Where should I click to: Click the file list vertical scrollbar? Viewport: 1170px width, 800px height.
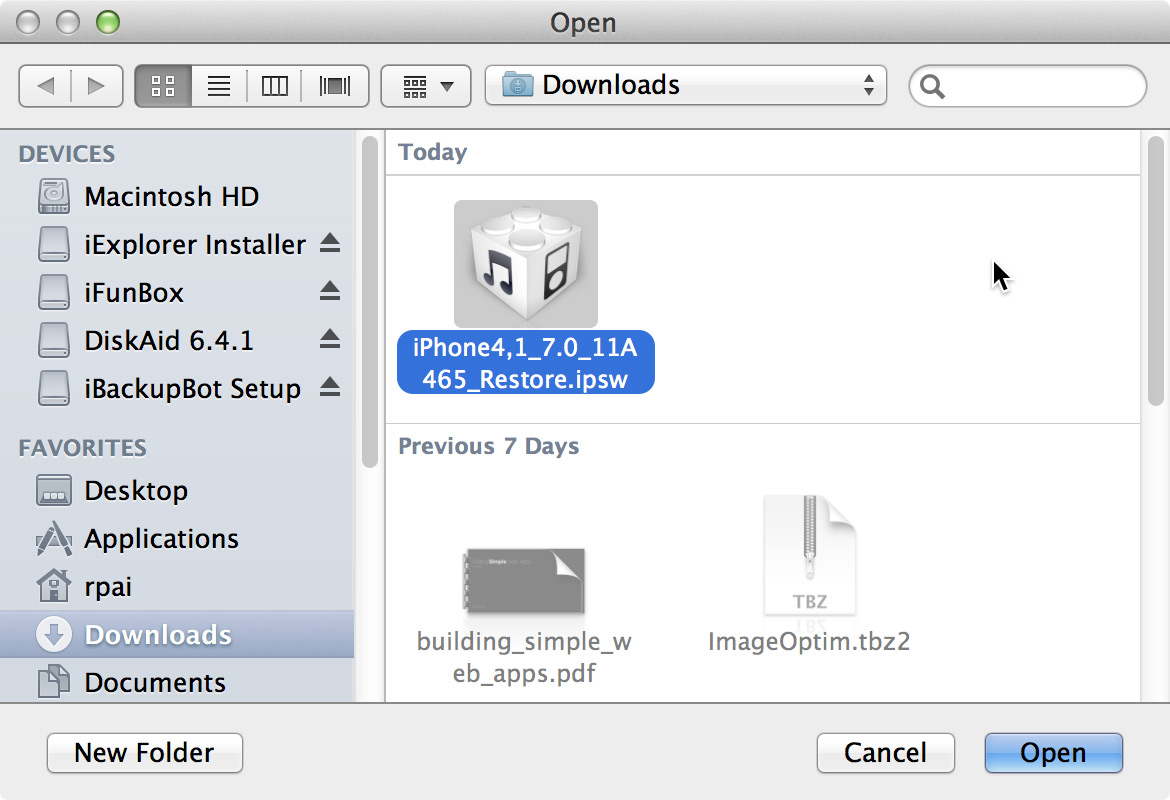point(1155,270)
